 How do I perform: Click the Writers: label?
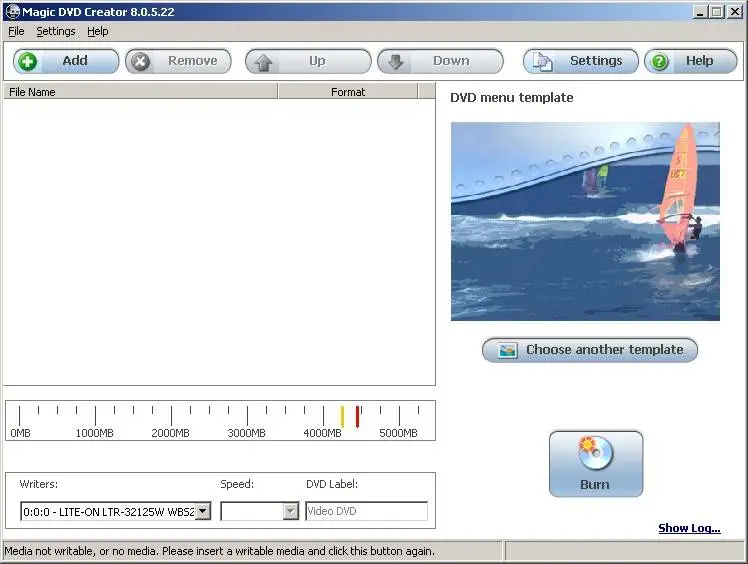pyautogui.click(x=39, y=484)
